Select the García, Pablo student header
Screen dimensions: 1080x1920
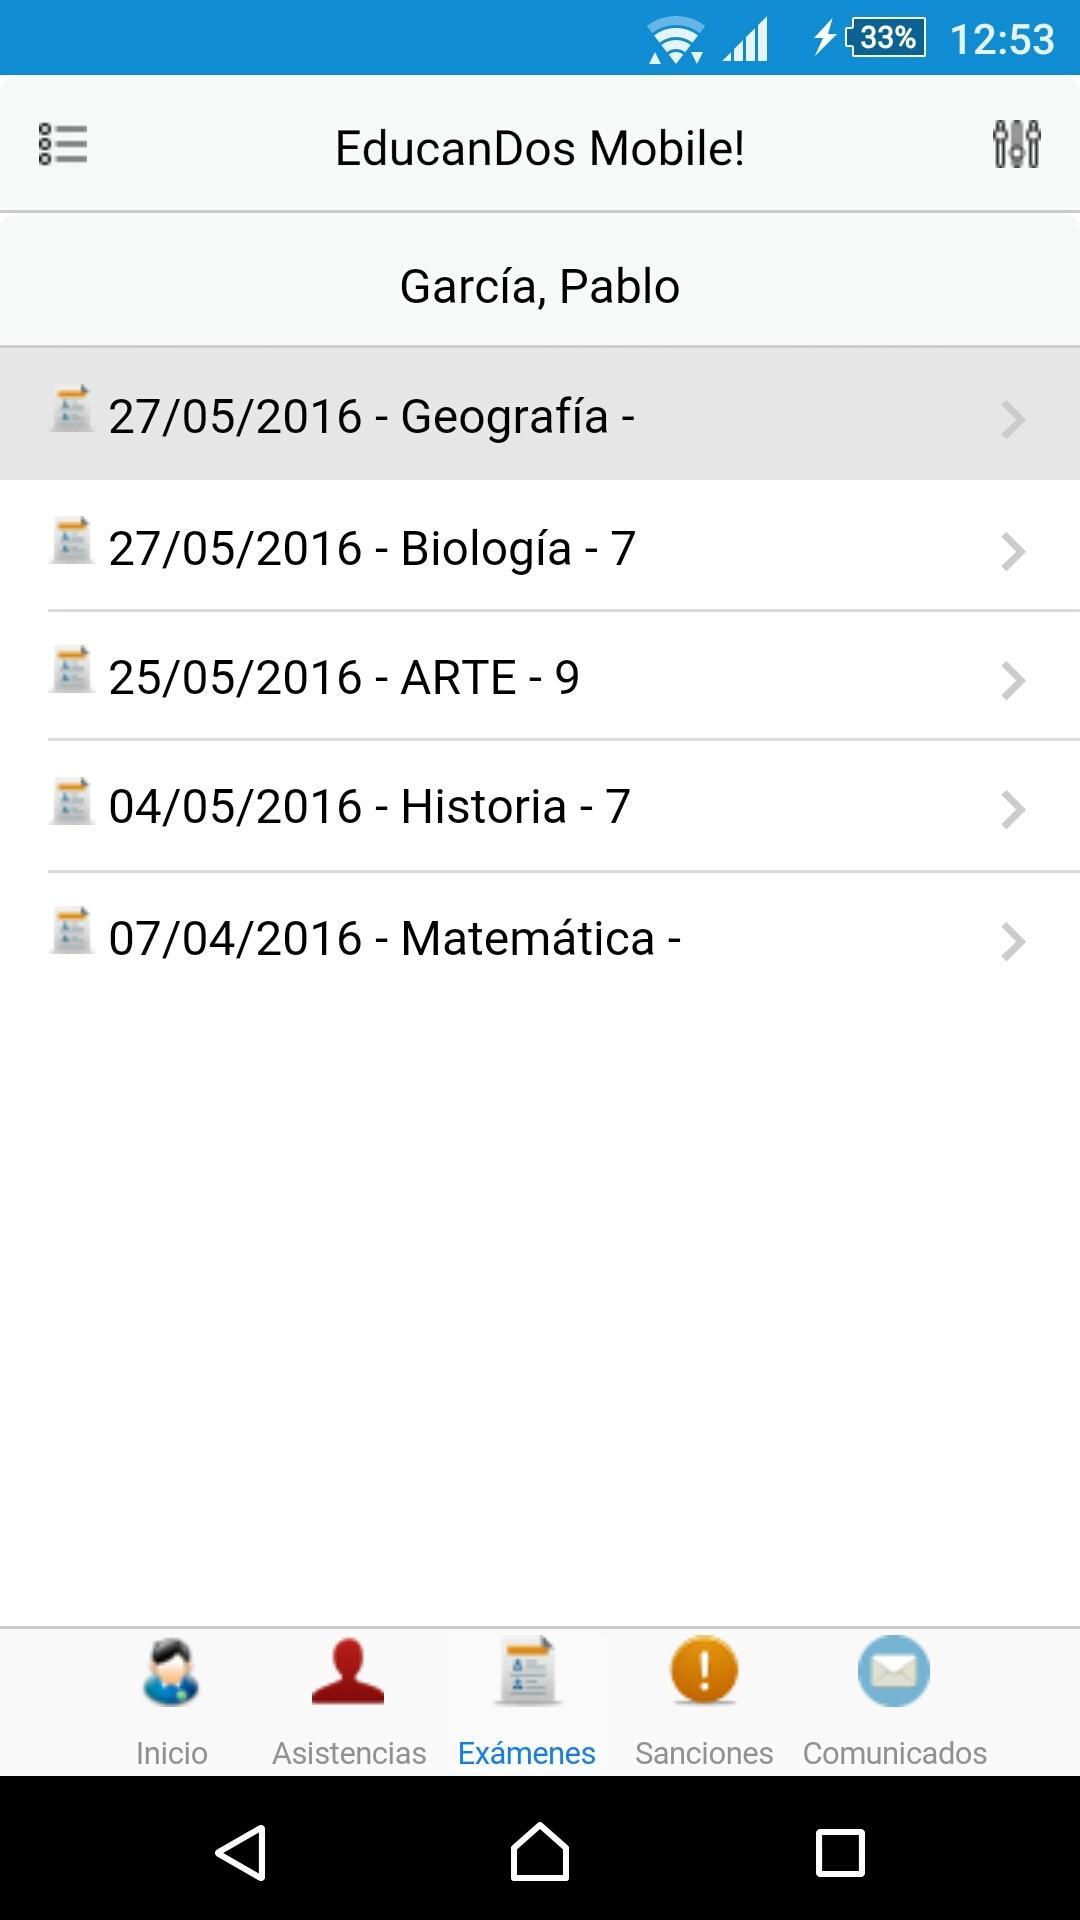point(540,287)
